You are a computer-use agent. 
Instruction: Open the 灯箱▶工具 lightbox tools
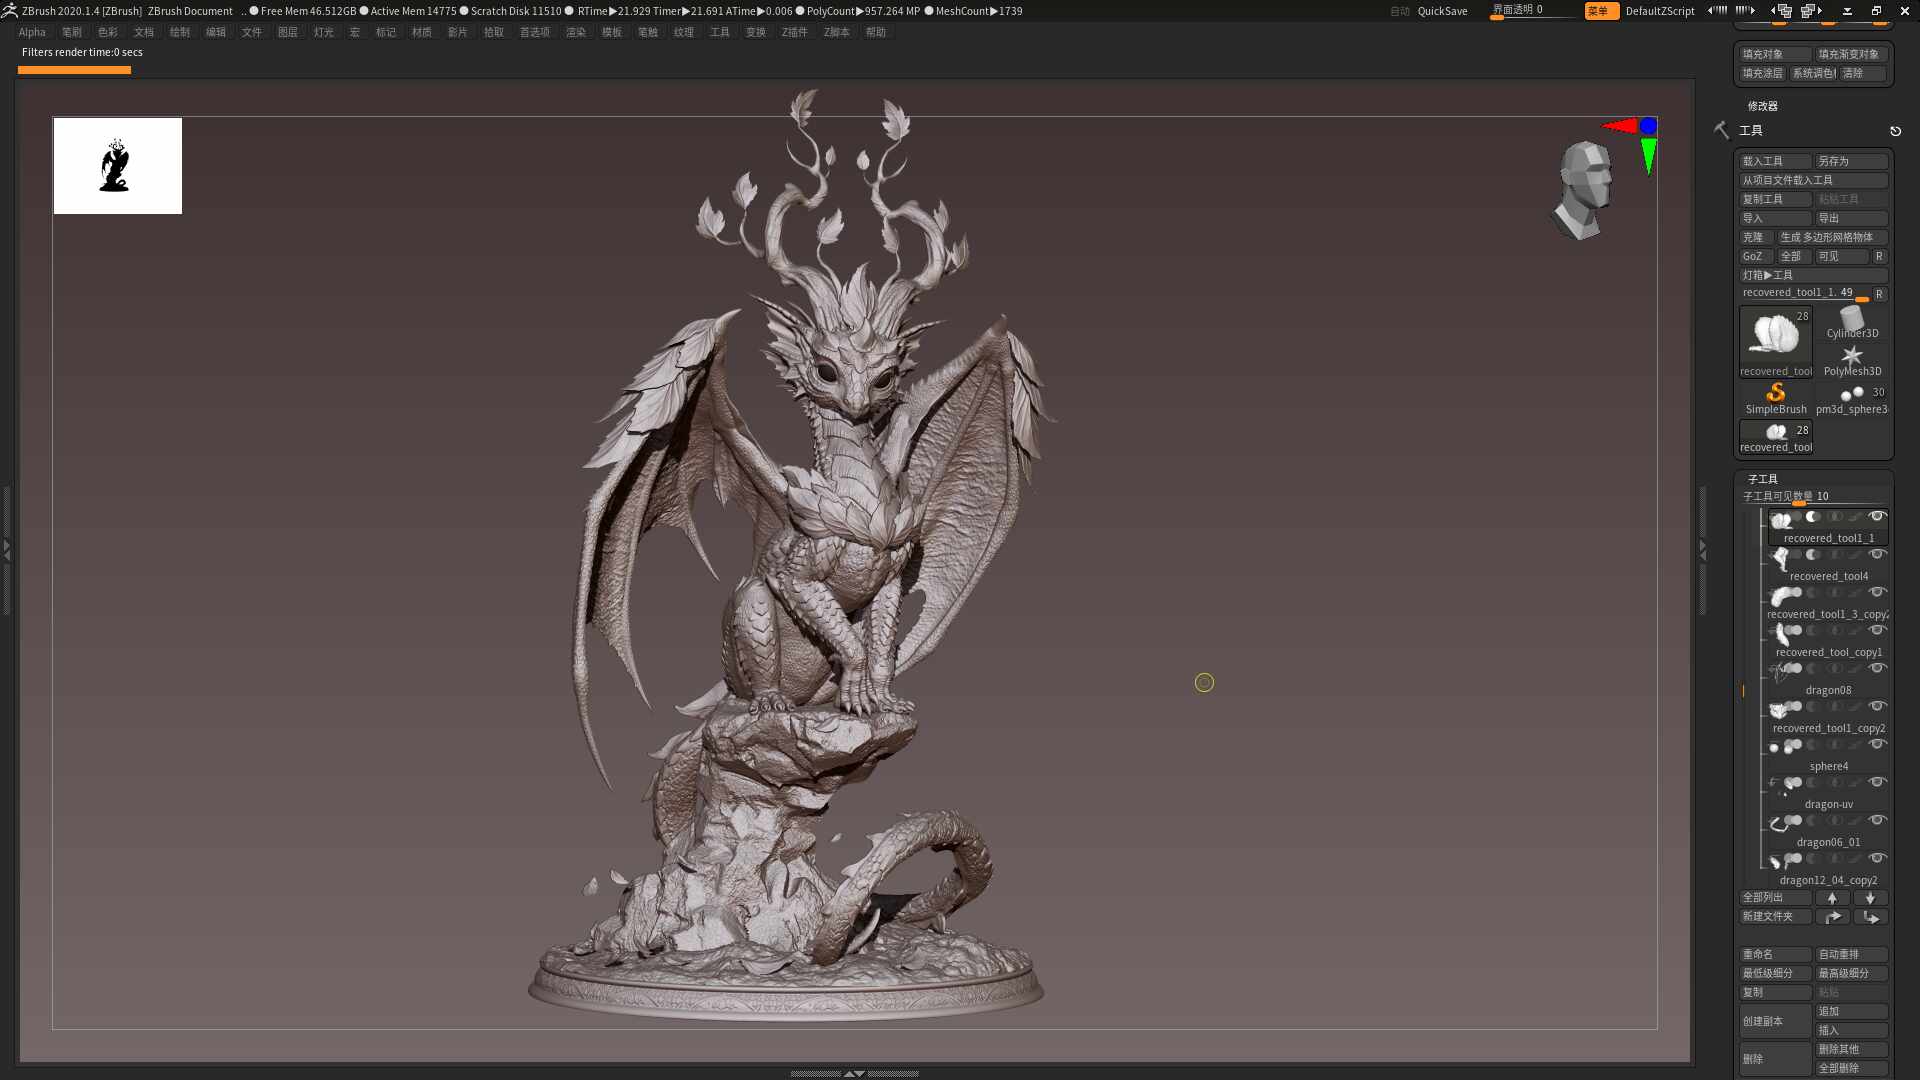(x=1813, y=275)
